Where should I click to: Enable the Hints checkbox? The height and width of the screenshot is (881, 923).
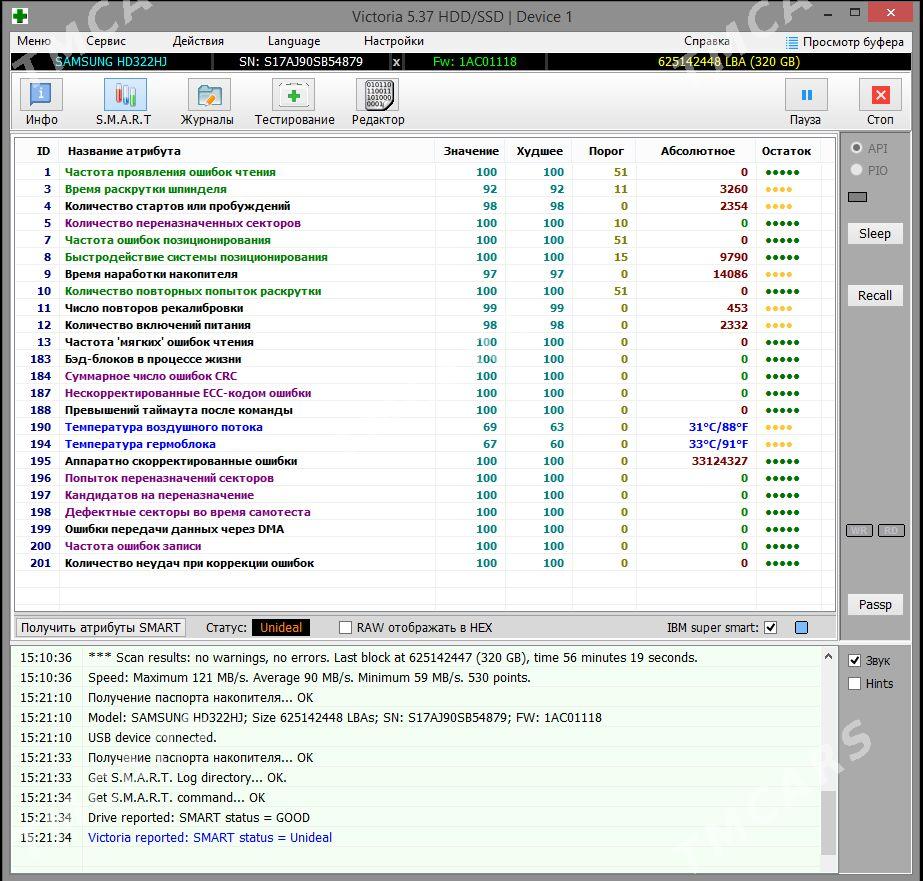click(x=855, y=684)
